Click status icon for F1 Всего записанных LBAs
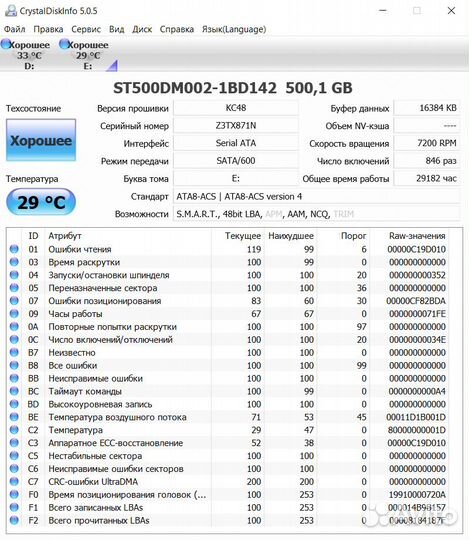Screen dimensions: 469x540 pos(14,507)
